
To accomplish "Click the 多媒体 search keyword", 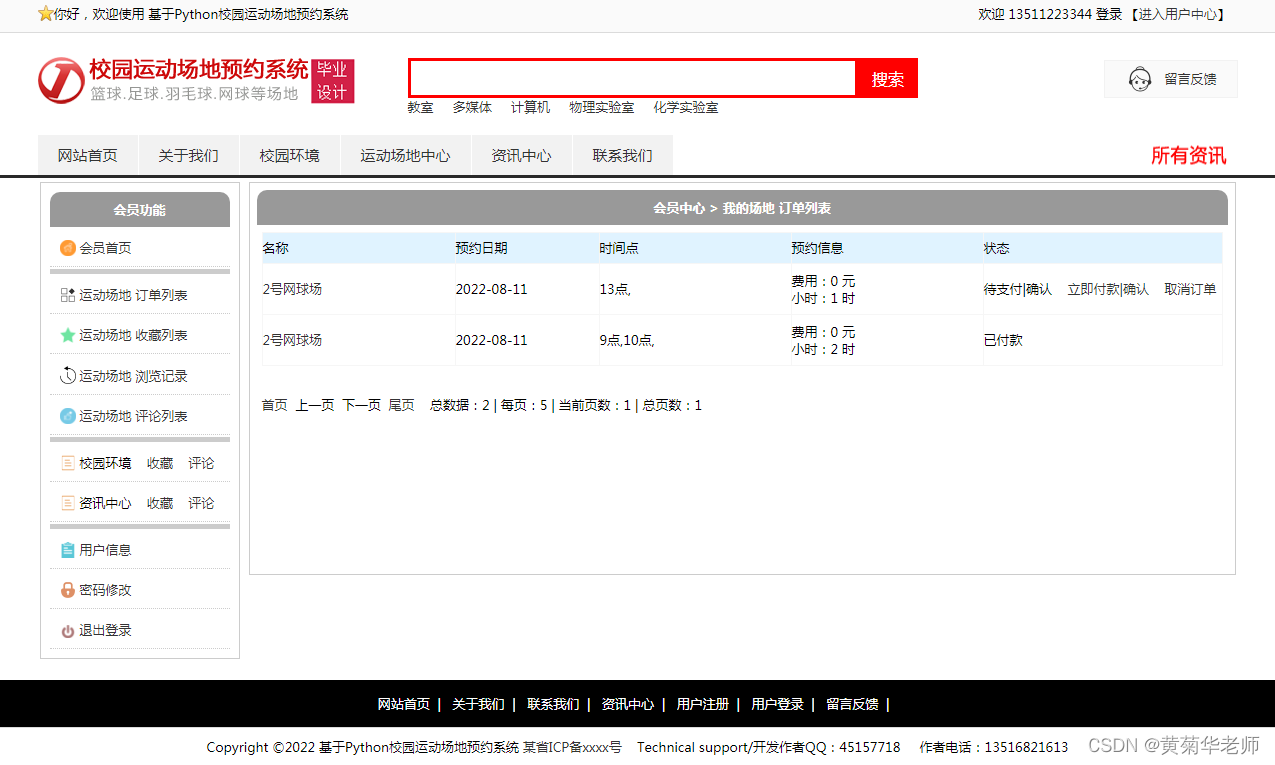I will point(472,107).
